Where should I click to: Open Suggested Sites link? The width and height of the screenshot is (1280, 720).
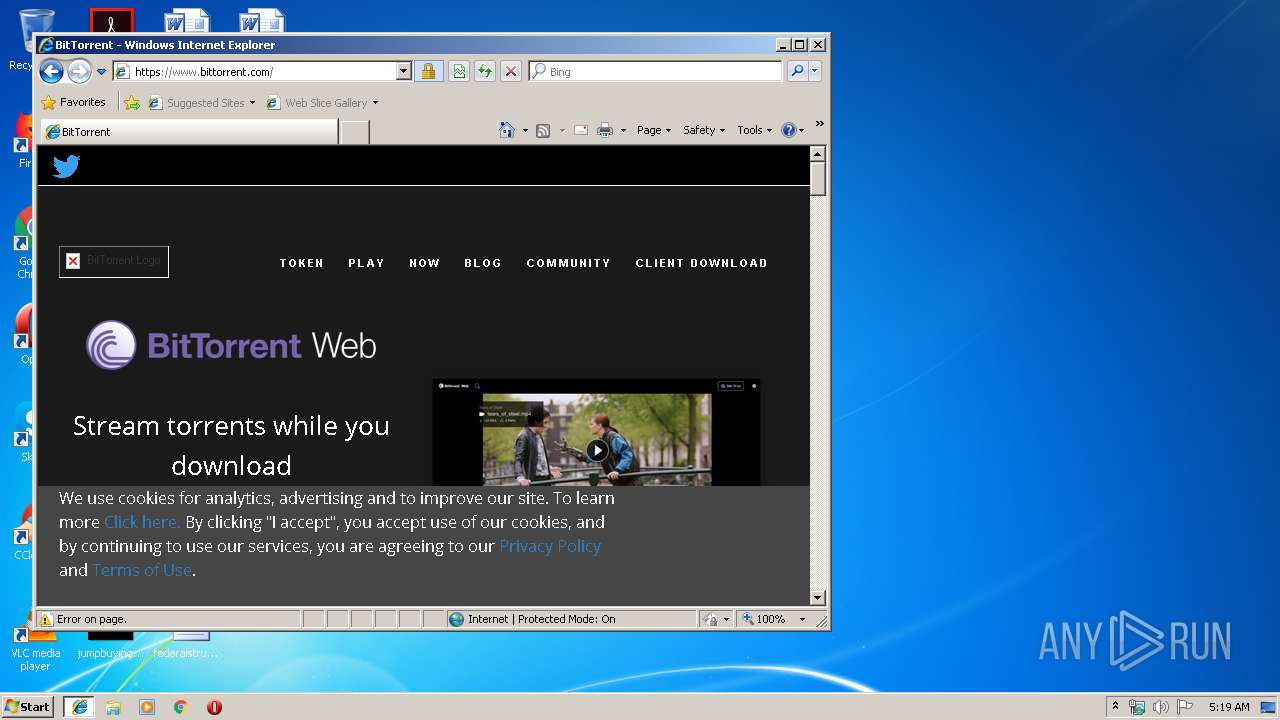pos(202,103)
